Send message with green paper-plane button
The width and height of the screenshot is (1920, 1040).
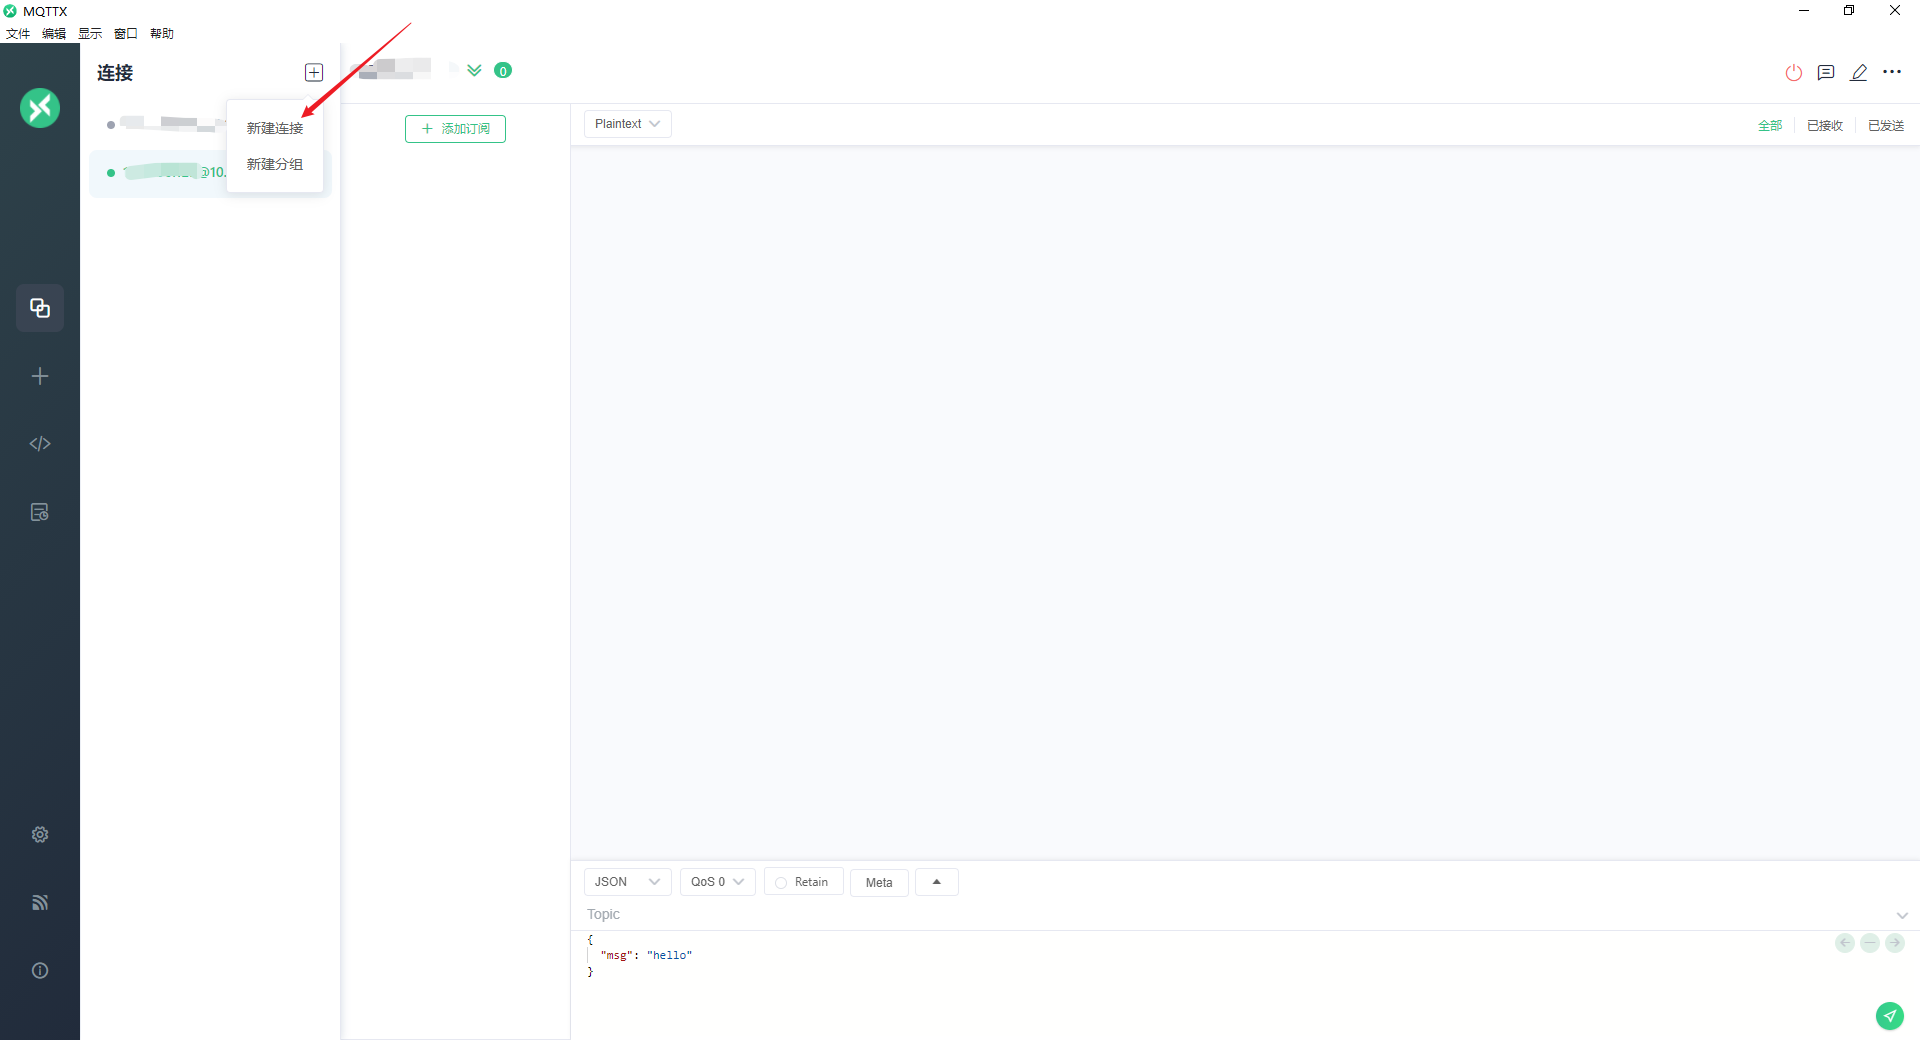[1890, 1015]
